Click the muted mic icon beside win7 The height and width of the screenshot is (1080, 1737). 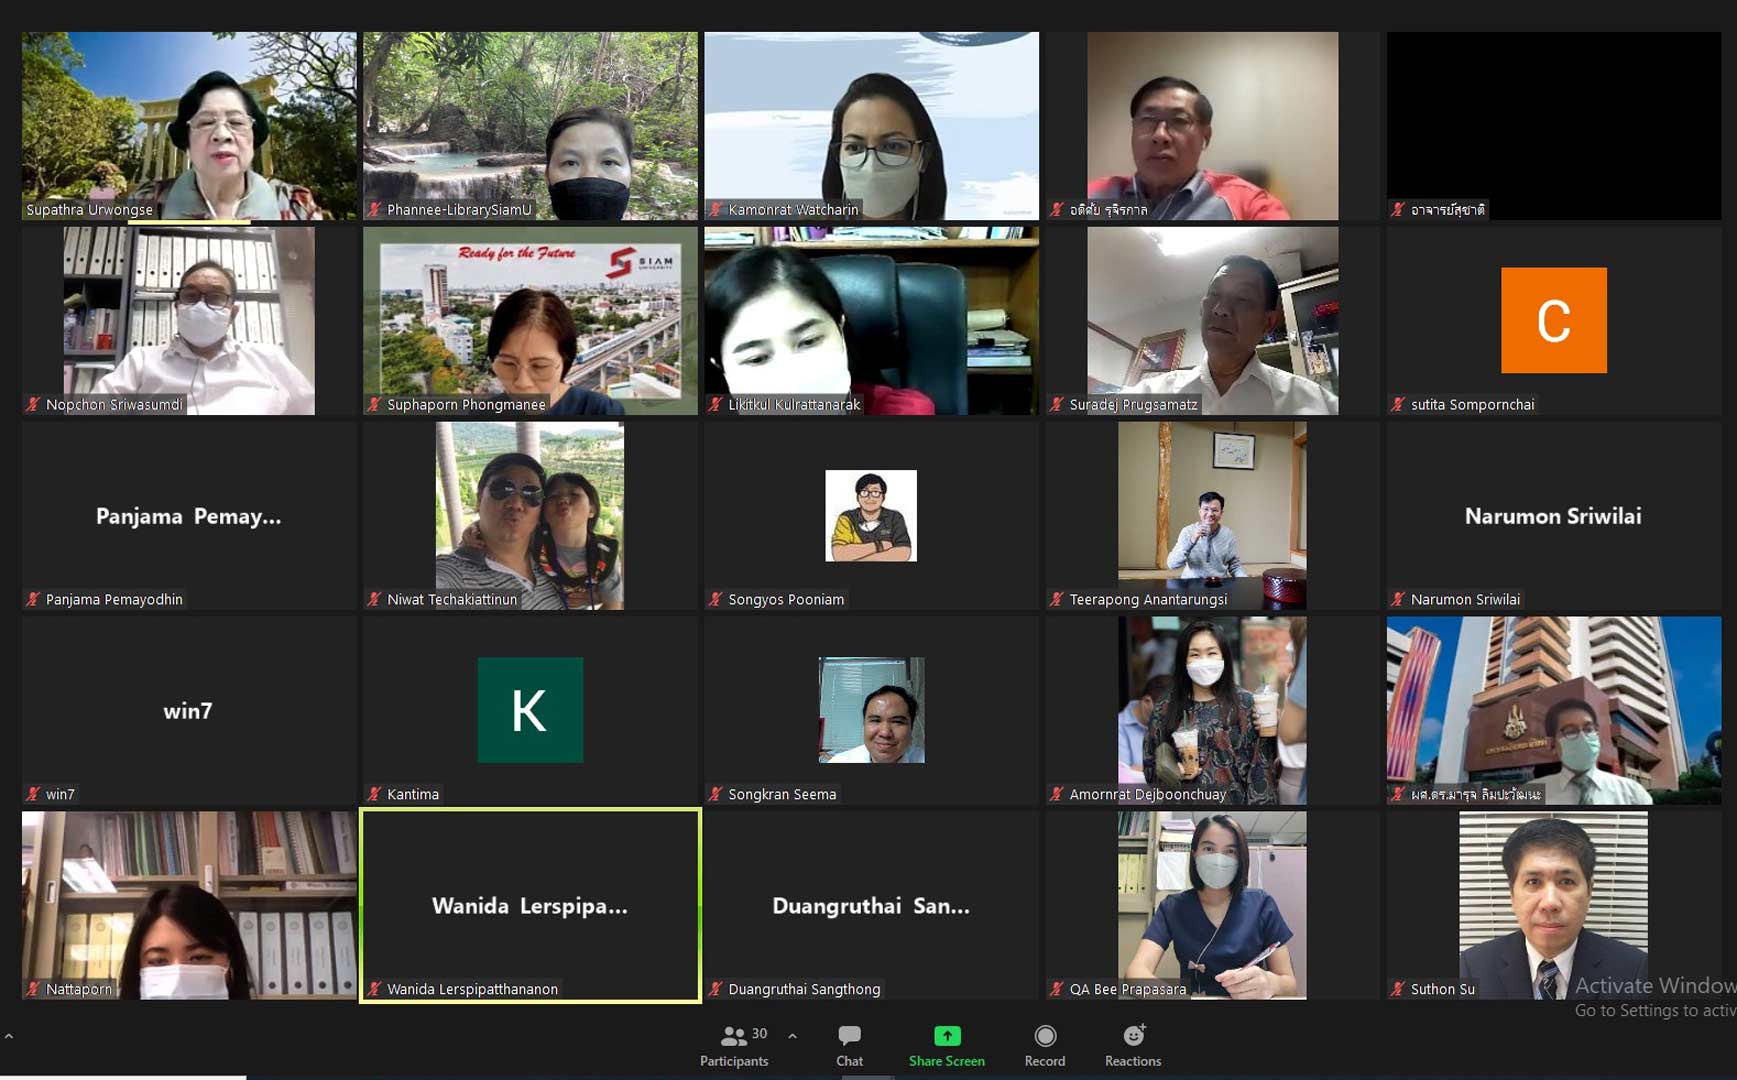click(33, 794)
